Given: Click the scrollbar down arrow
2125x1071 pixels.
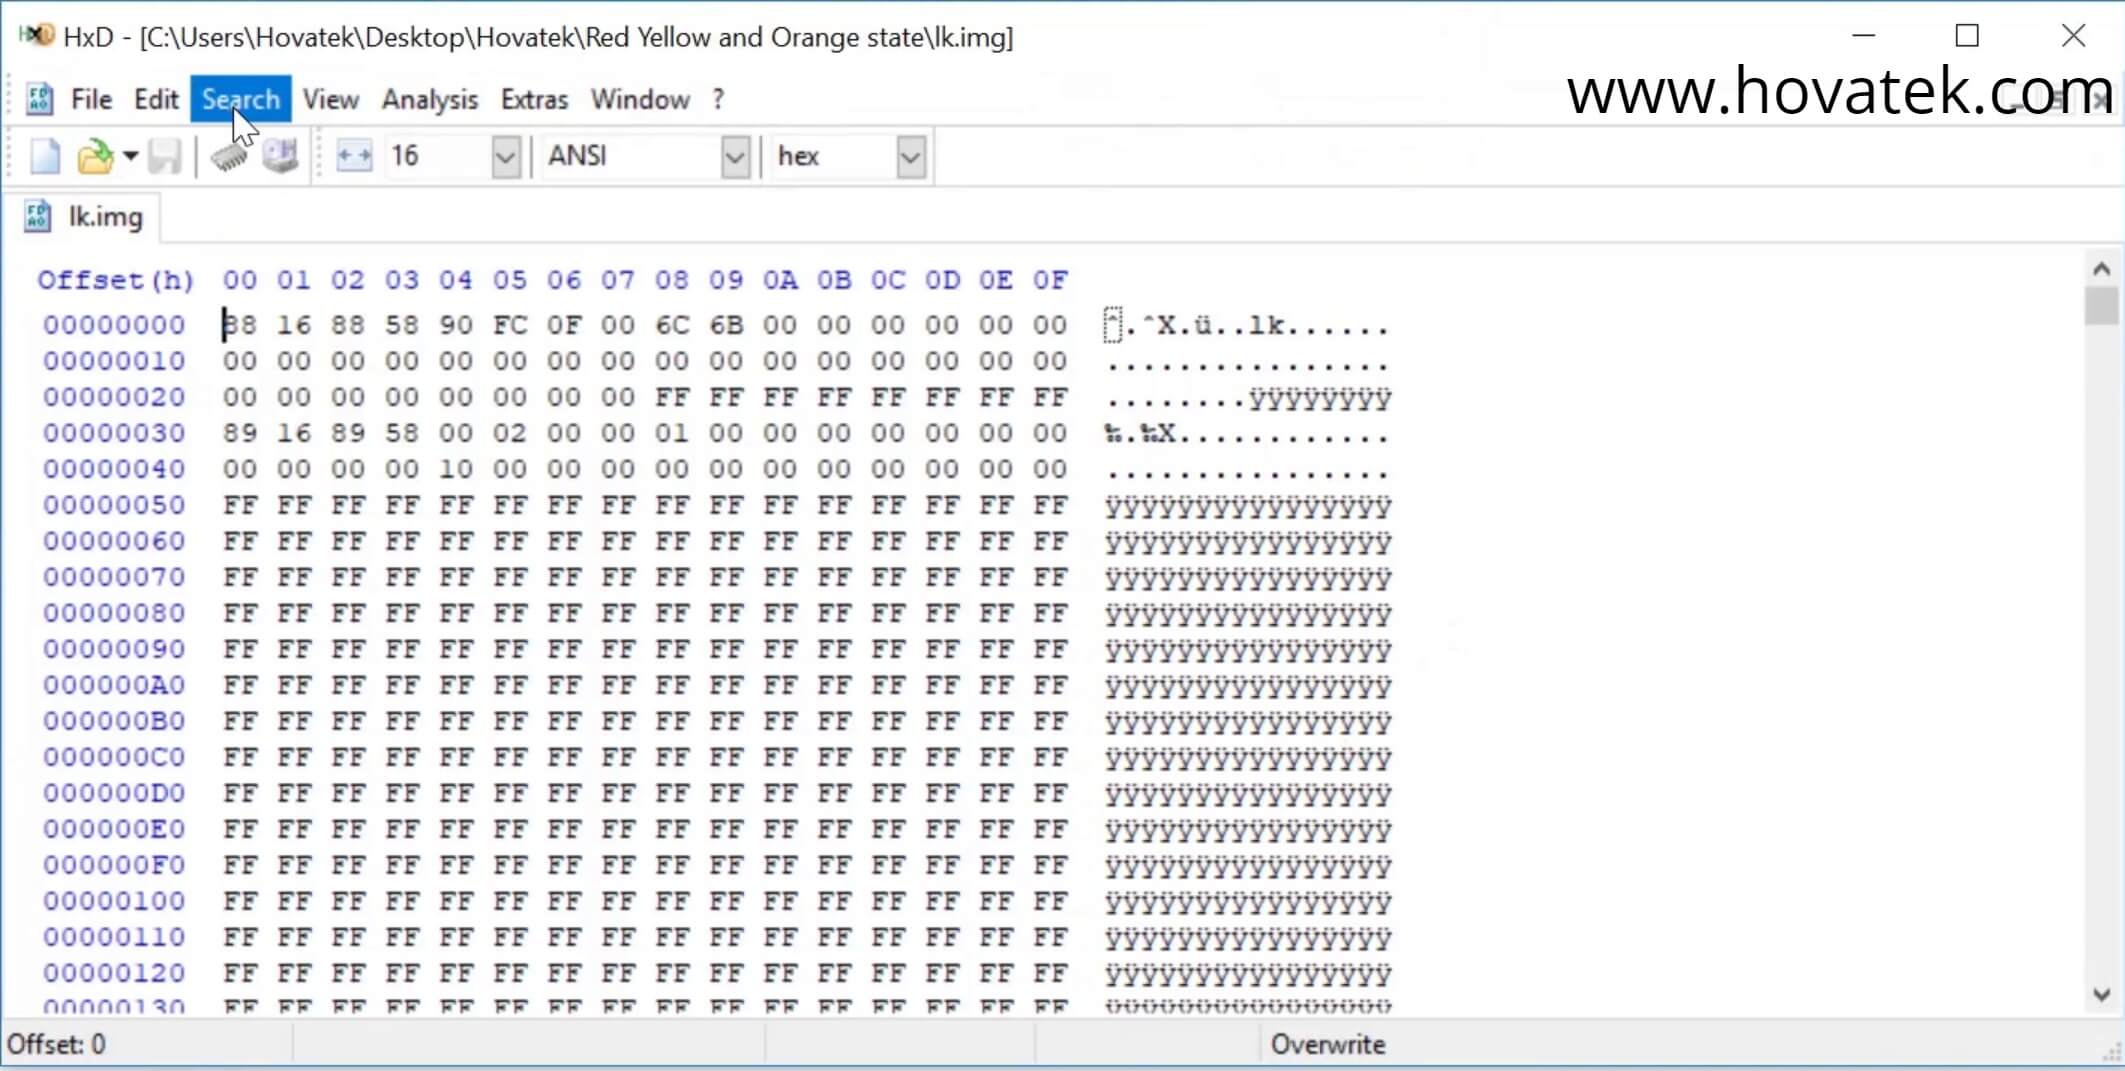Looking at the screenshot, I should pos(2101,993).
